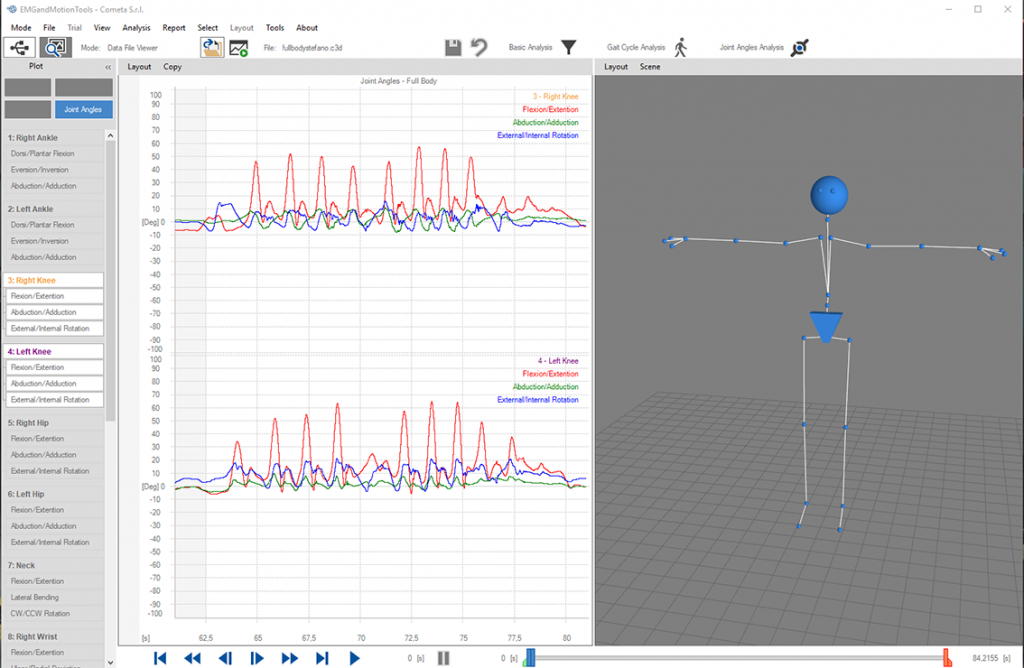The height and width of the screenshot is (668, 1024).
Task: Click Copy above the chart
Action: click(172, 67)
